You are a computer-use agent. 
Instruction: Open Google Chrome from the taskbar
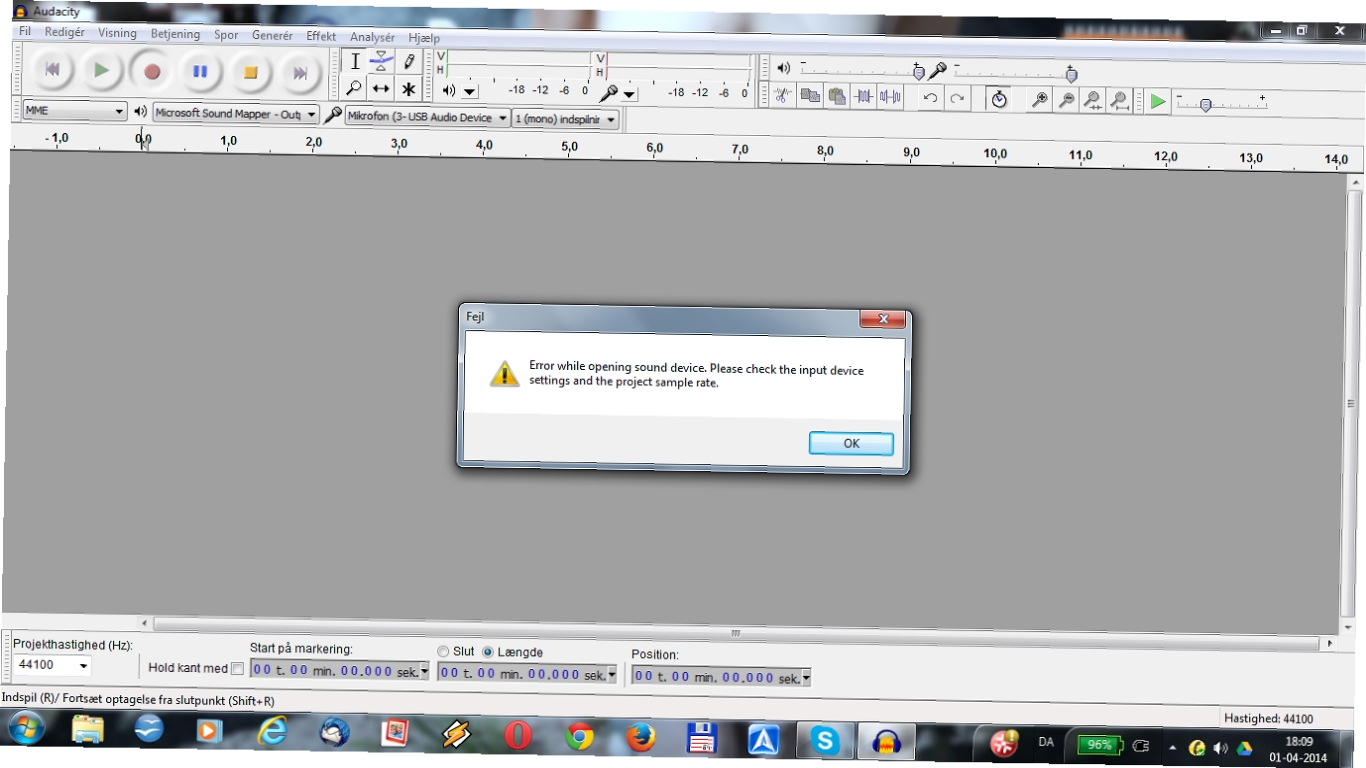click(x=579, y=739)
